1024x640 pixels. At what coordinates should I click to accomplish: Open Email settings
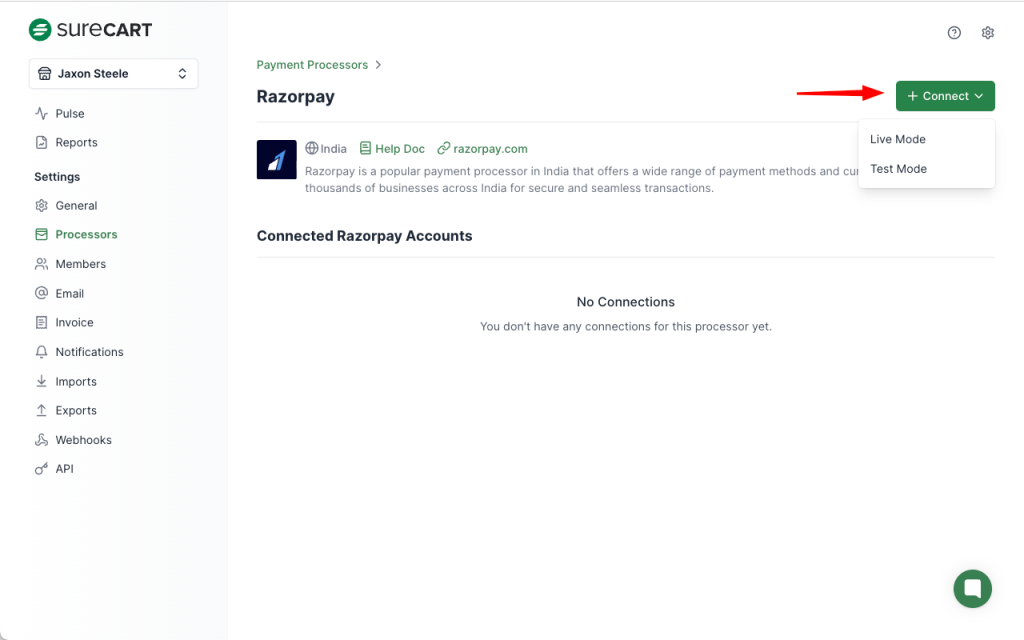point(69,294)
